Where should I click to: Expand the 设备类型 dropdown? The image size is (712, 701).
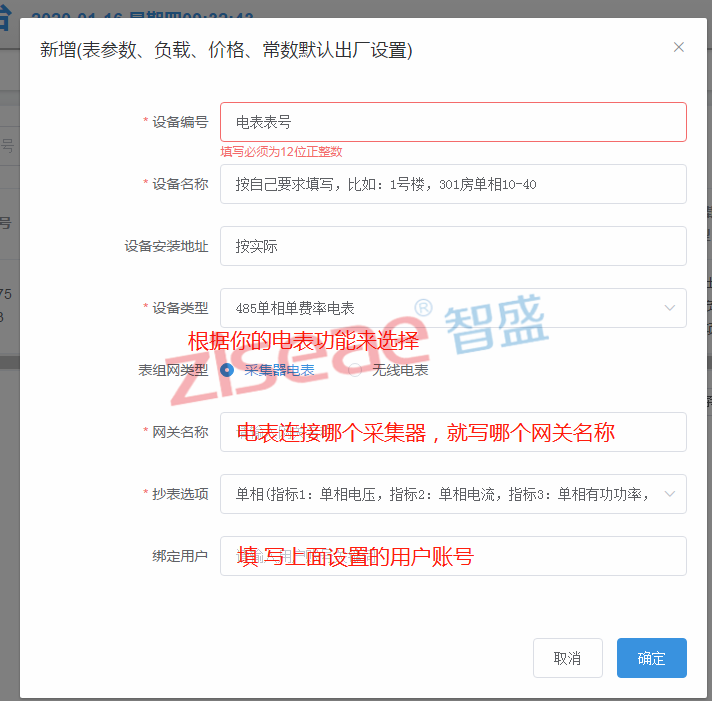tap(453, 308)
